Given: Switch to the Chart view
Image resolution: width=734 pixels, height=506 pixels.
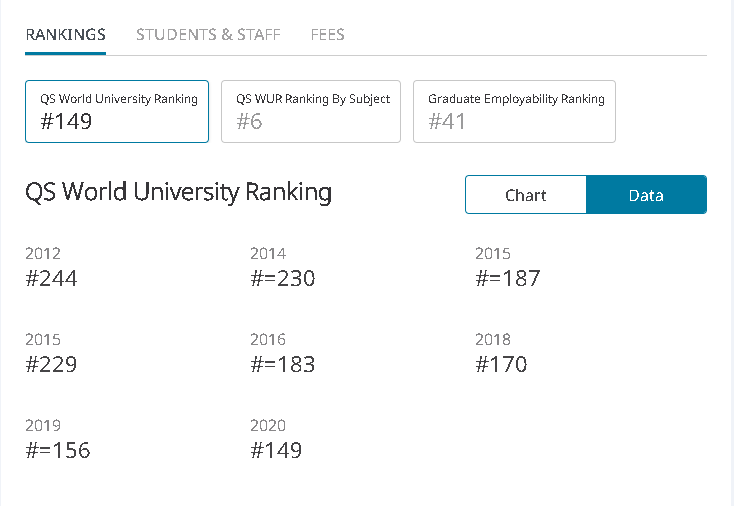Looking at the screenshot, I should click(x=525, y=195).
